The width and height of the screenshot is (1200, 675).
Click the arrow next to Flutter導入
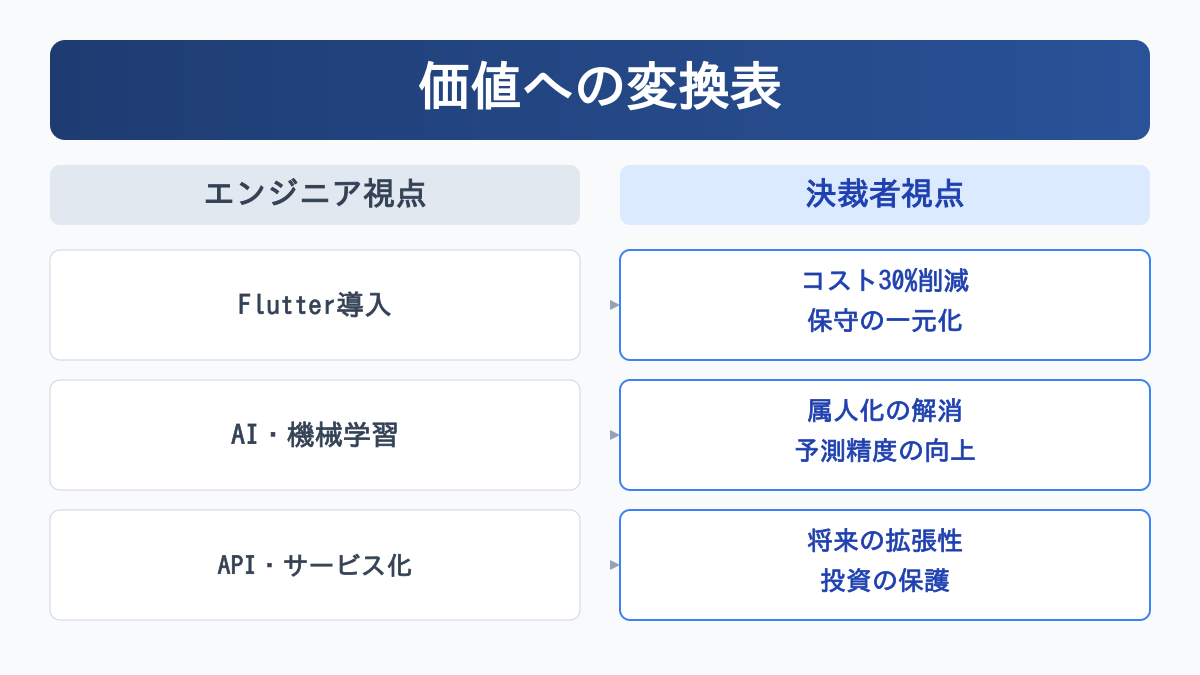tap(614, 305)
